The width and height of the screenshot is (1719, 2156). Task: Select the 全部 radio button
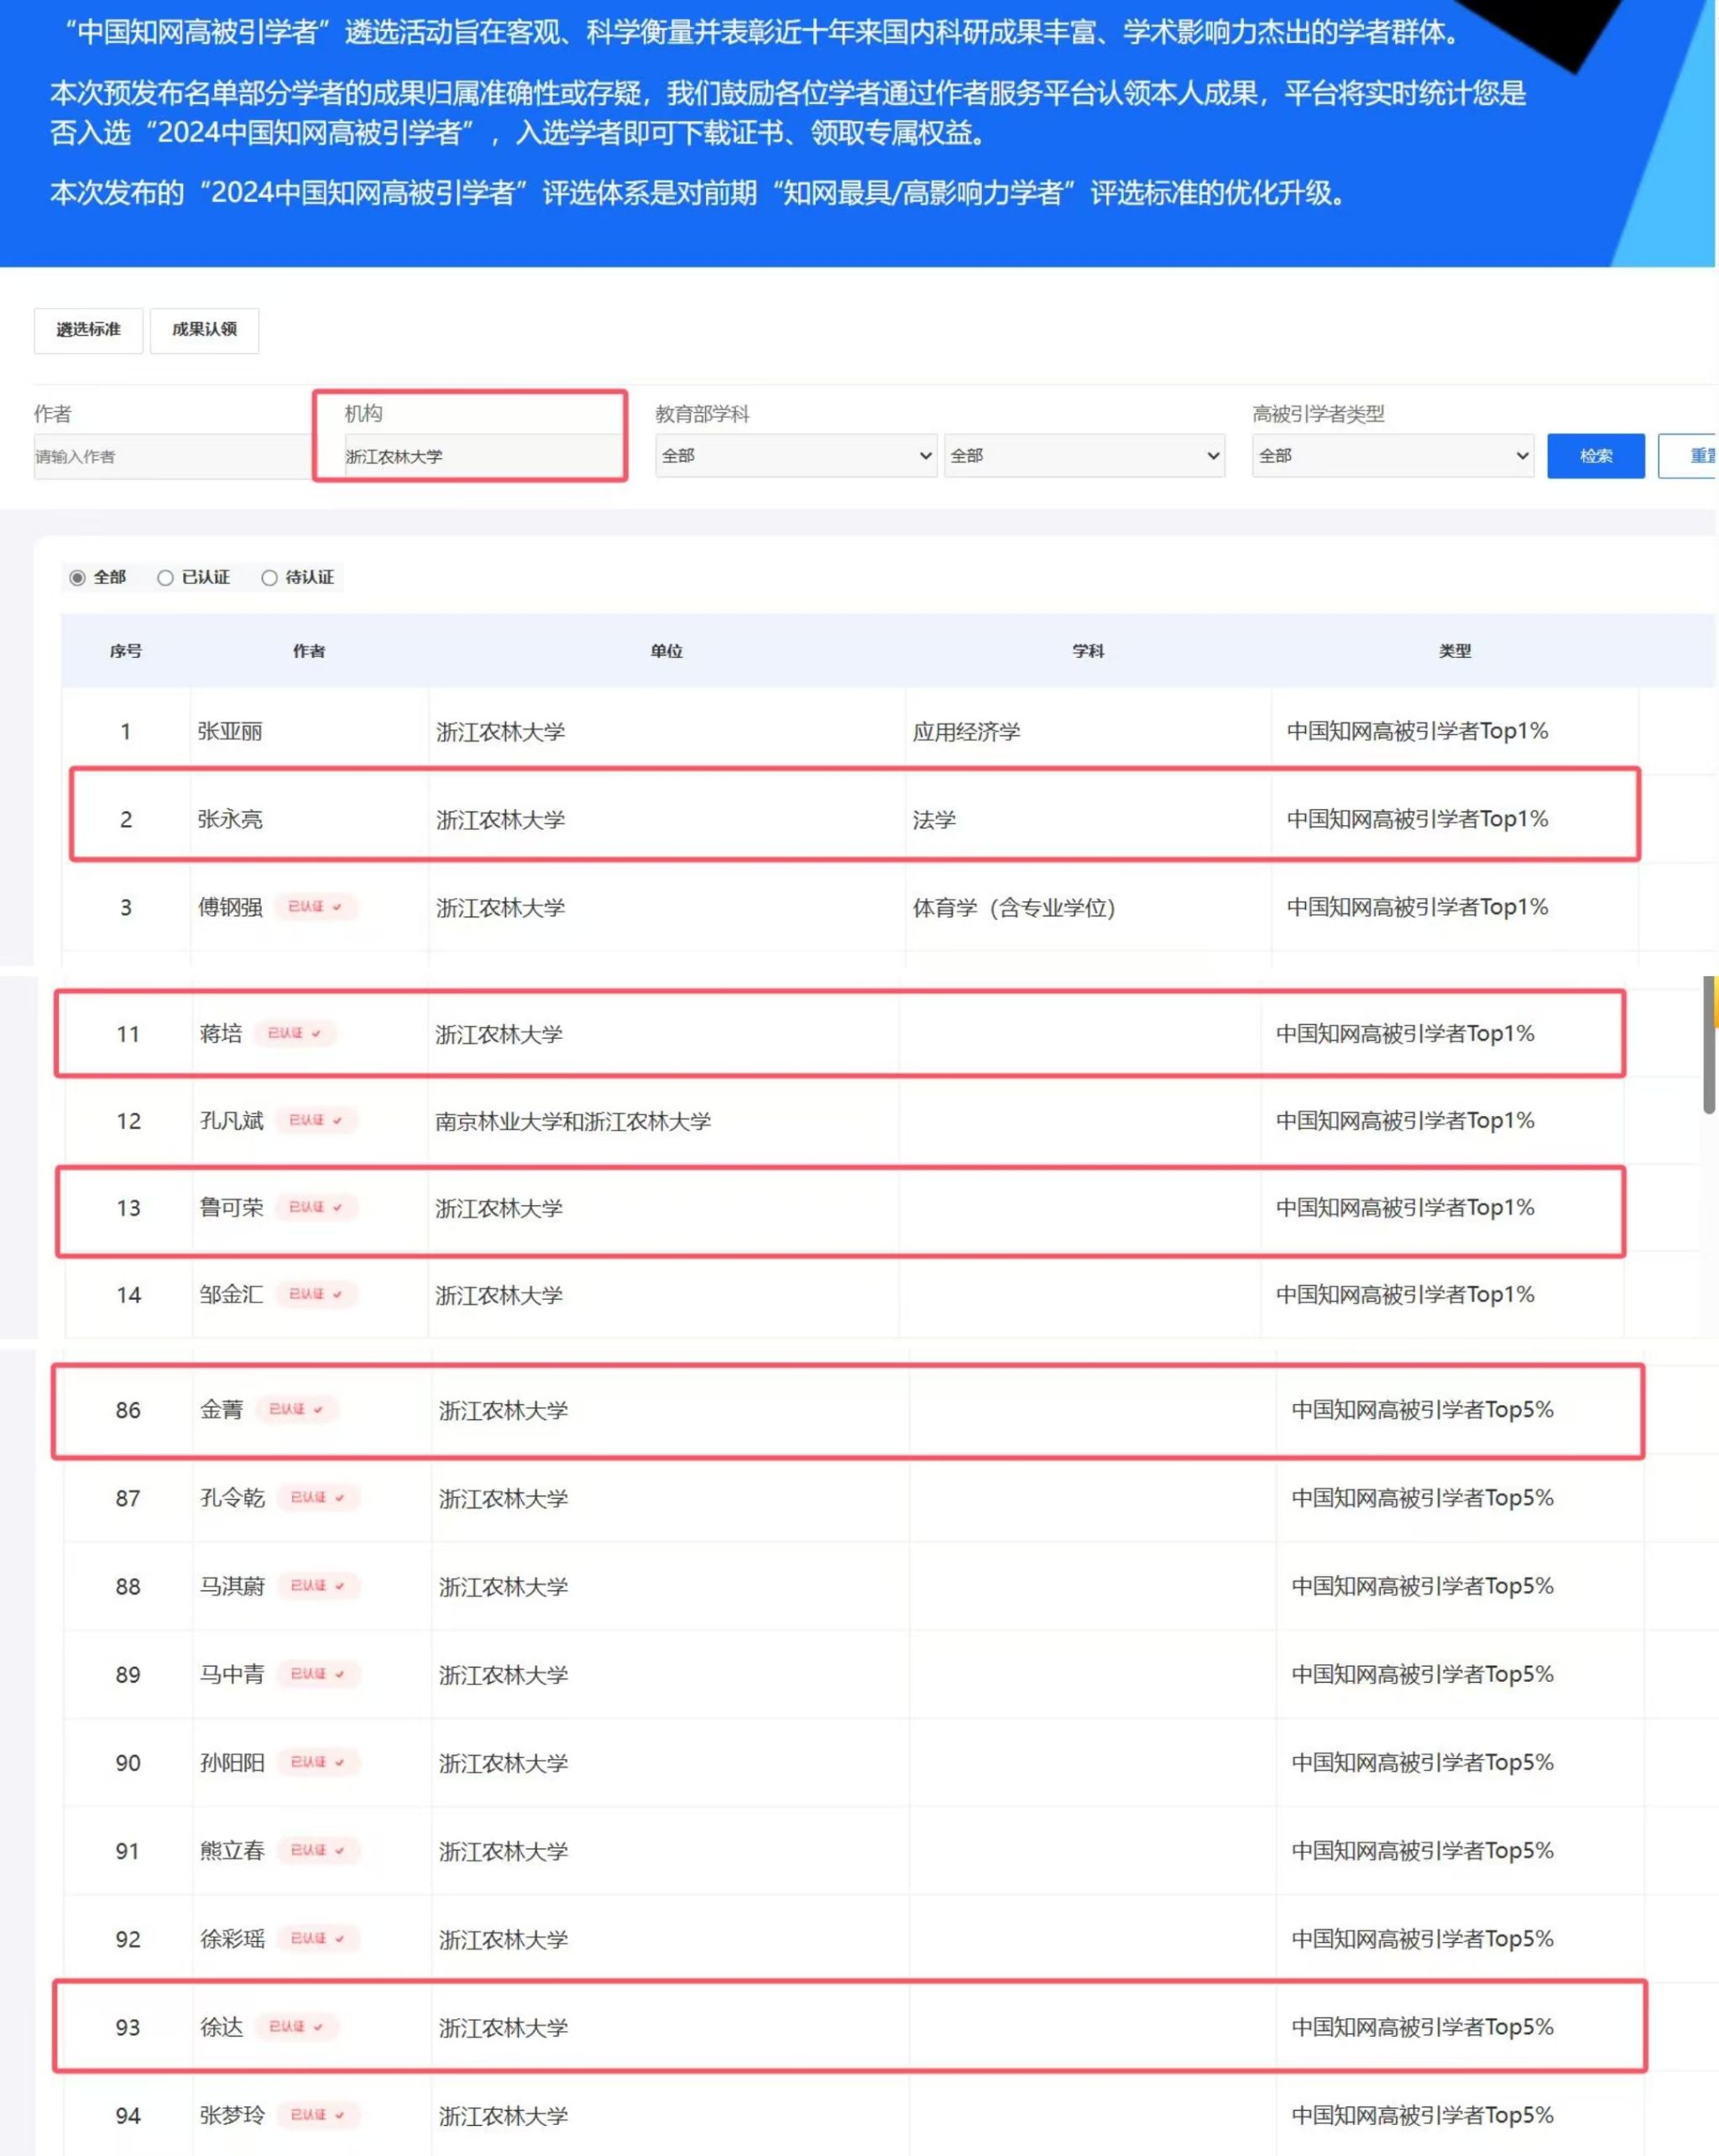point(77,578)
